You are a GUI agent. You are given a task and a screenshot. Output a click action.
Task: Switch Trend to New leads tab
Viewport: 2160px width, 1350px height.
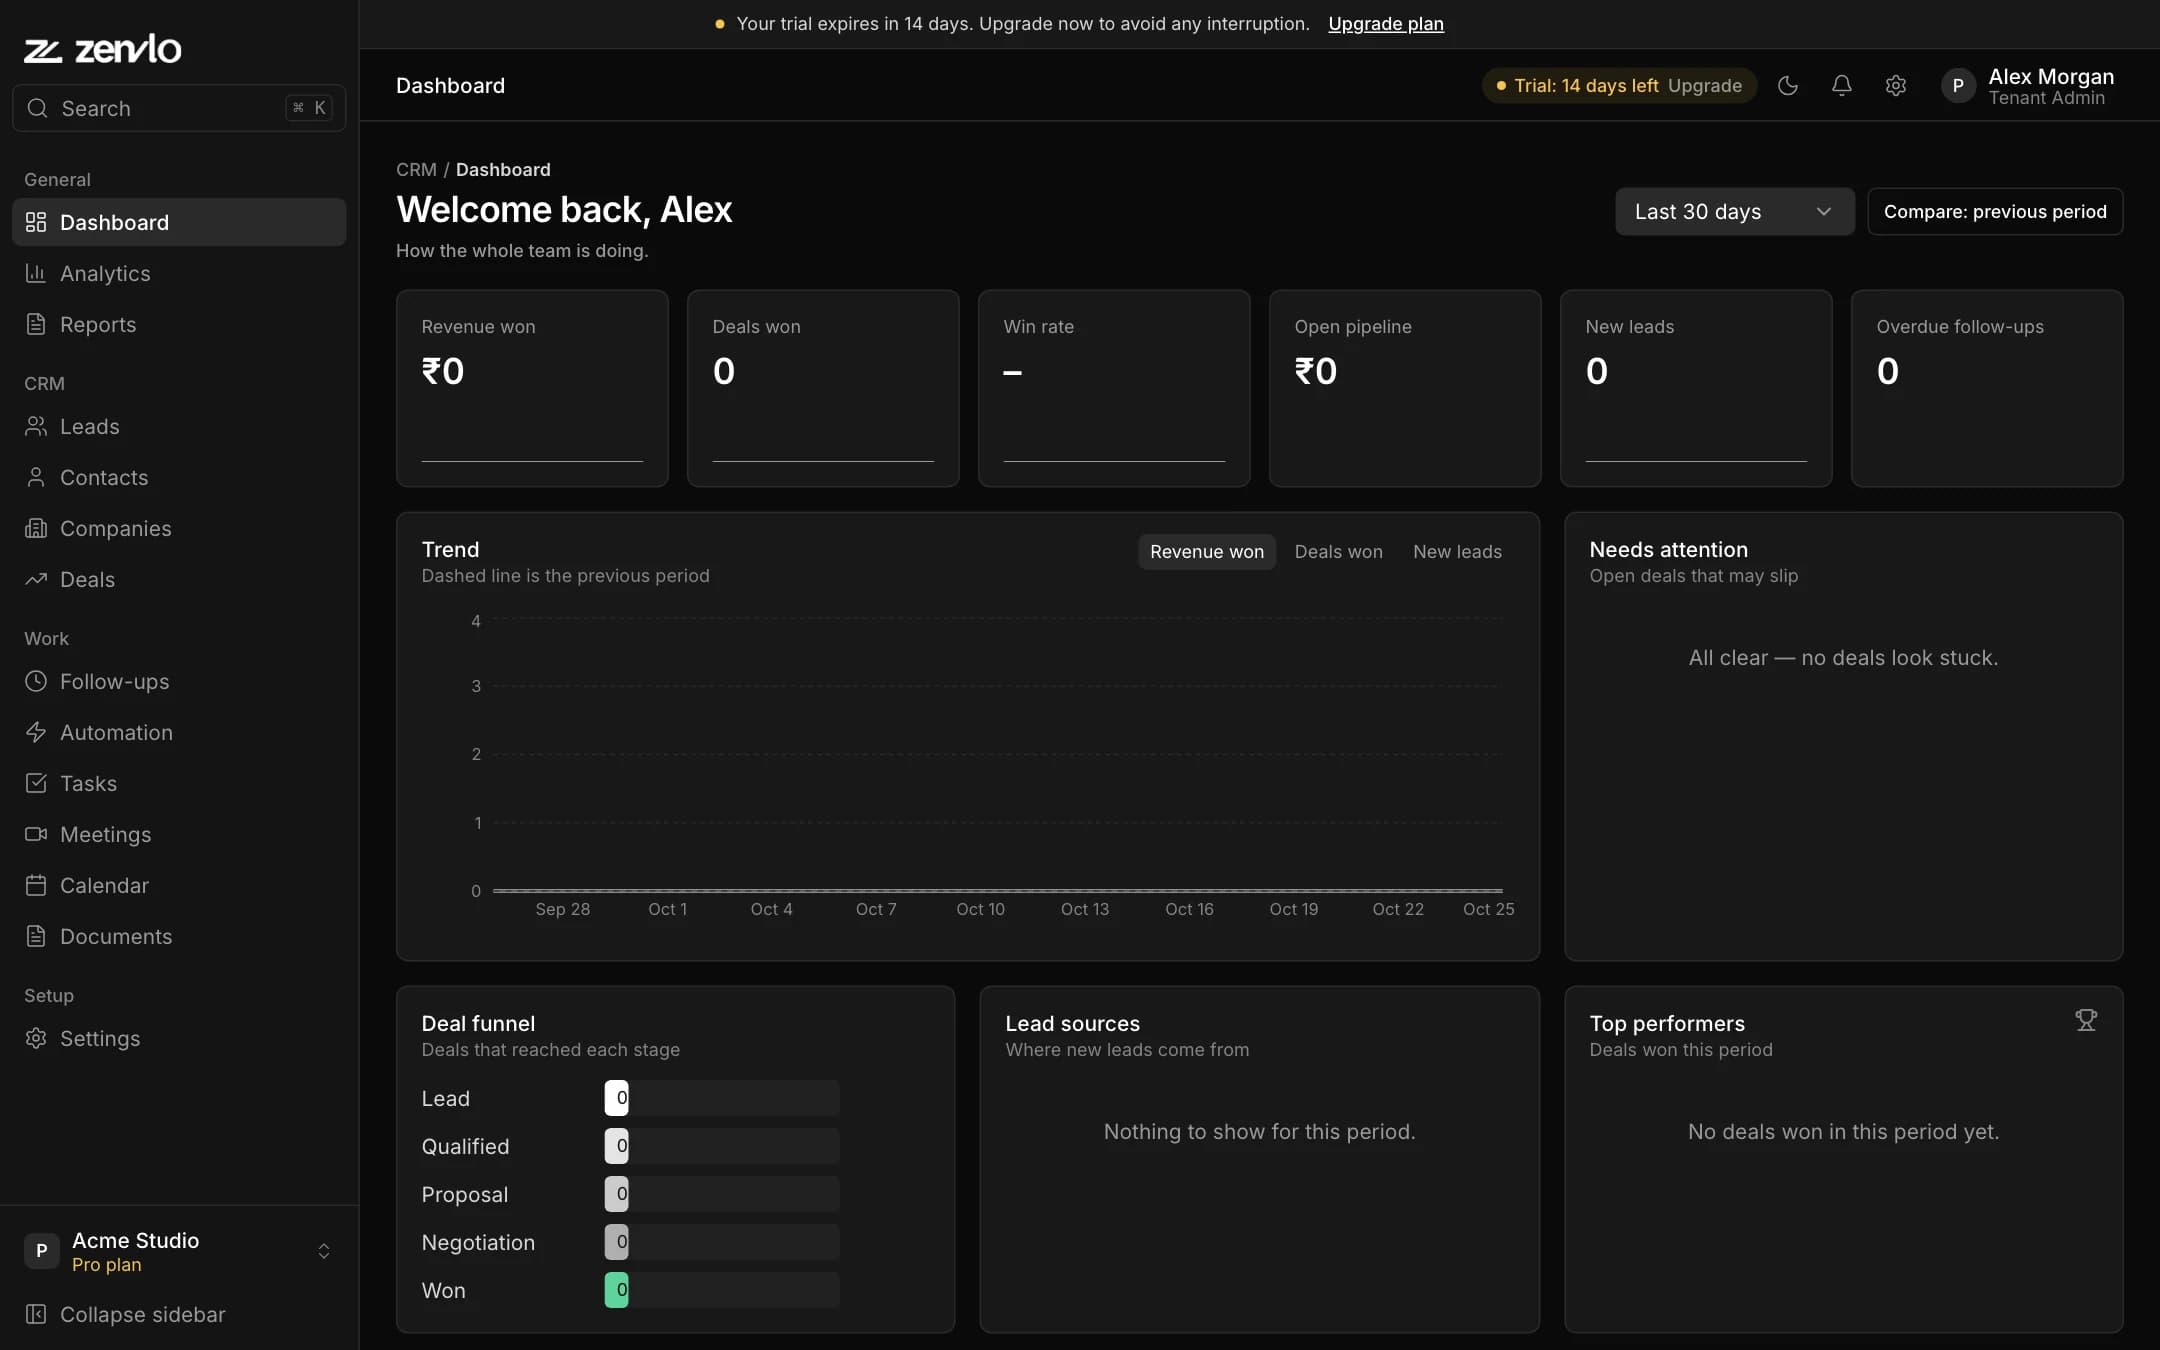pos(1457,552)
